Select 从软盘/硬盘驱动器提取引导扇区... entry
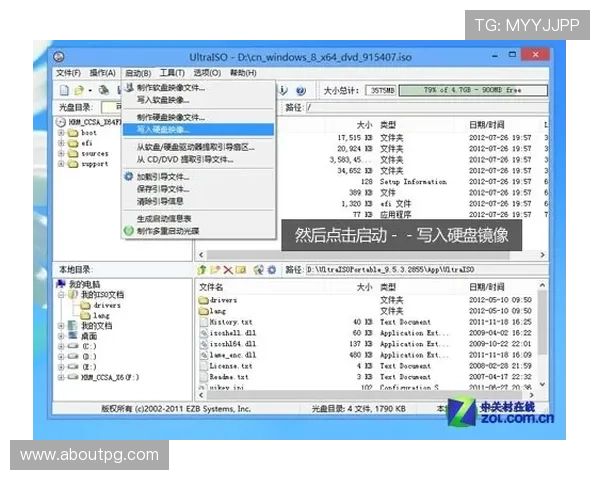Viewport: 600px width, 480px height. [x=198, y=147]
